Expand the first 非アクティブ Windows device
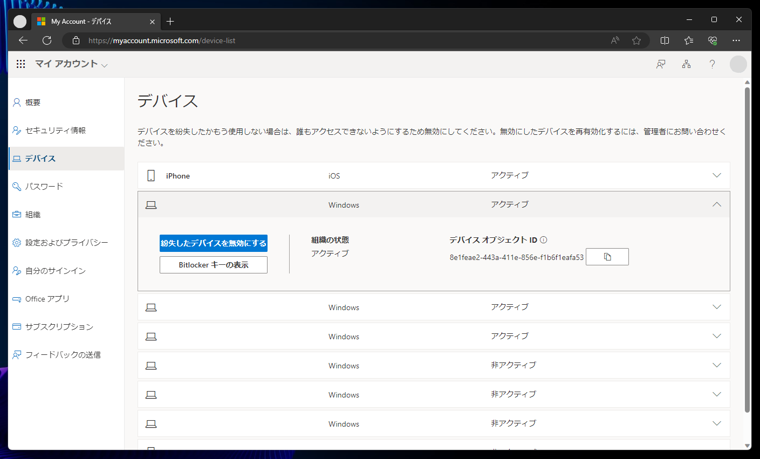This screenshot has height=459, width=760. pos(716,366)
